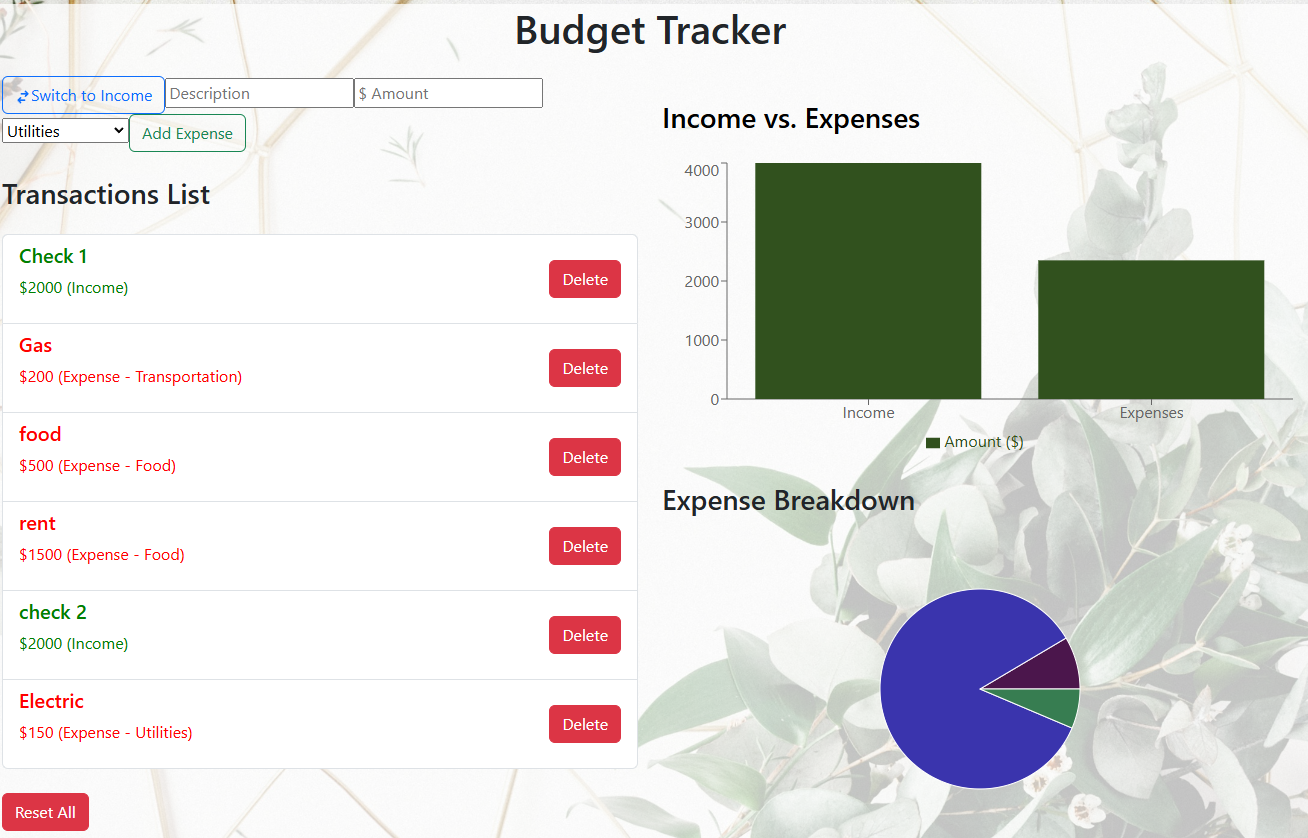Image resolution: width=1308 pixels, height=838 pixels.
Task: Click the Description input field
Action: (260, 93)
